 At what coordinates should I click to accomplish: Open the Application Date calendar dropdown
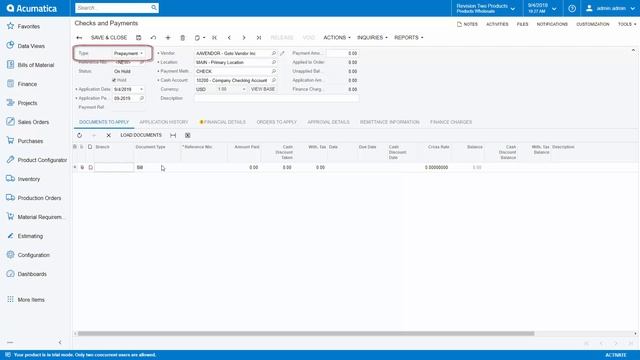point(142,89)
